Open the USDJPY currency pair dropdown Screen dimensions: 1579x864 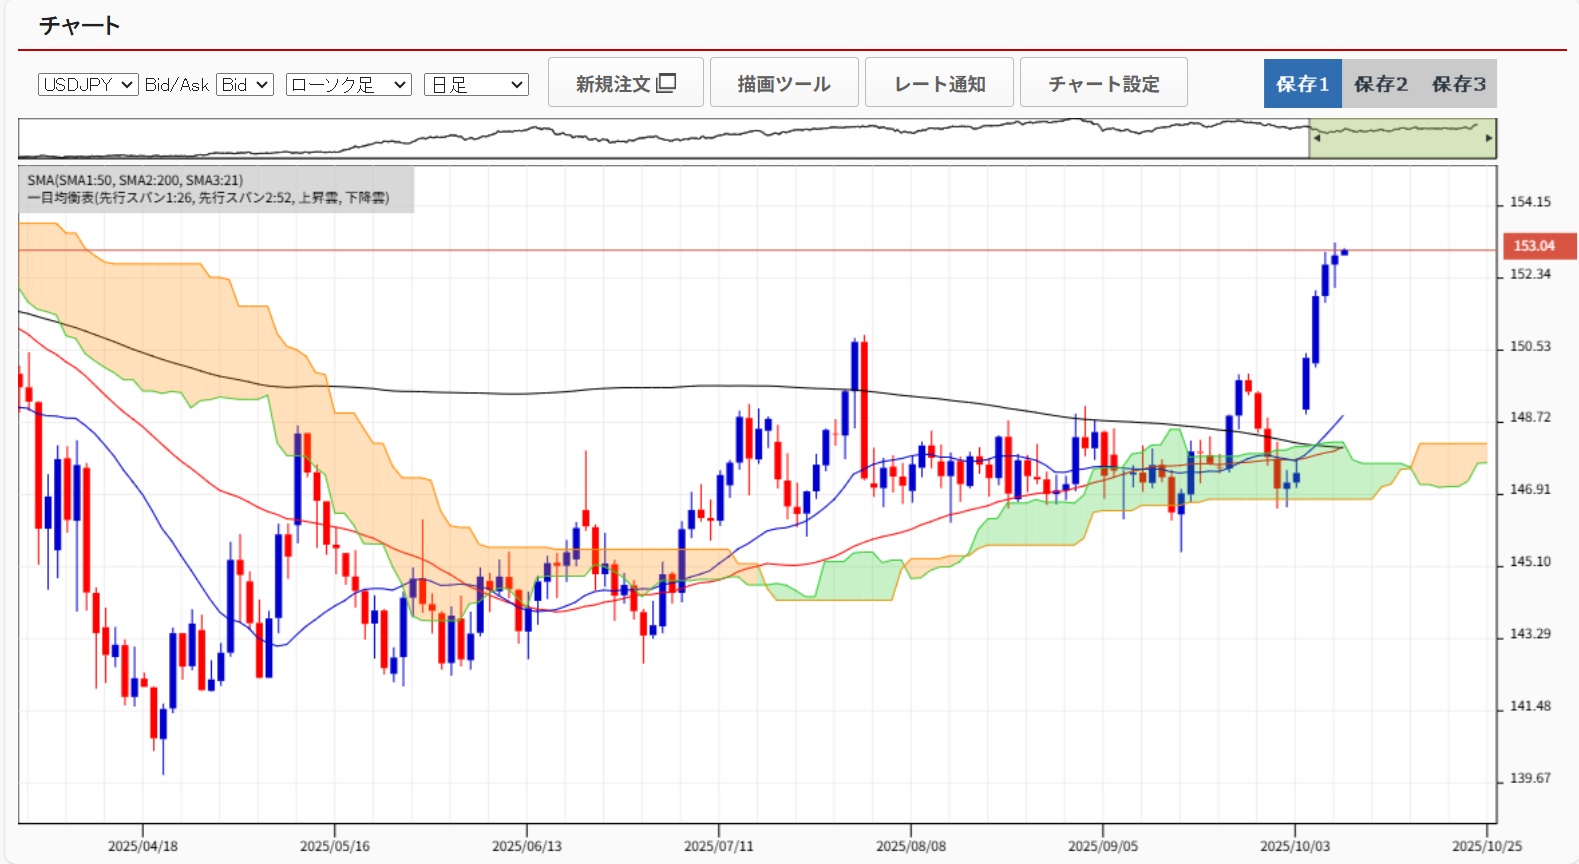(x=88, y=85)
